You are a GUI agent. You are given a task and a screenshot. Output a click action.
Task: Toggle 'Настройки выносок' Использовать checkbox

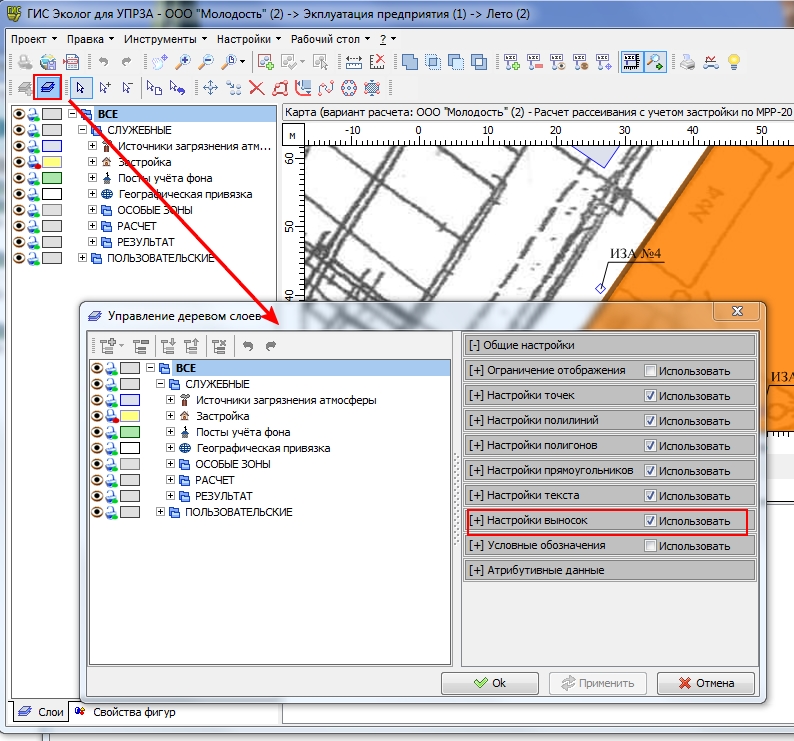point(650,521)
